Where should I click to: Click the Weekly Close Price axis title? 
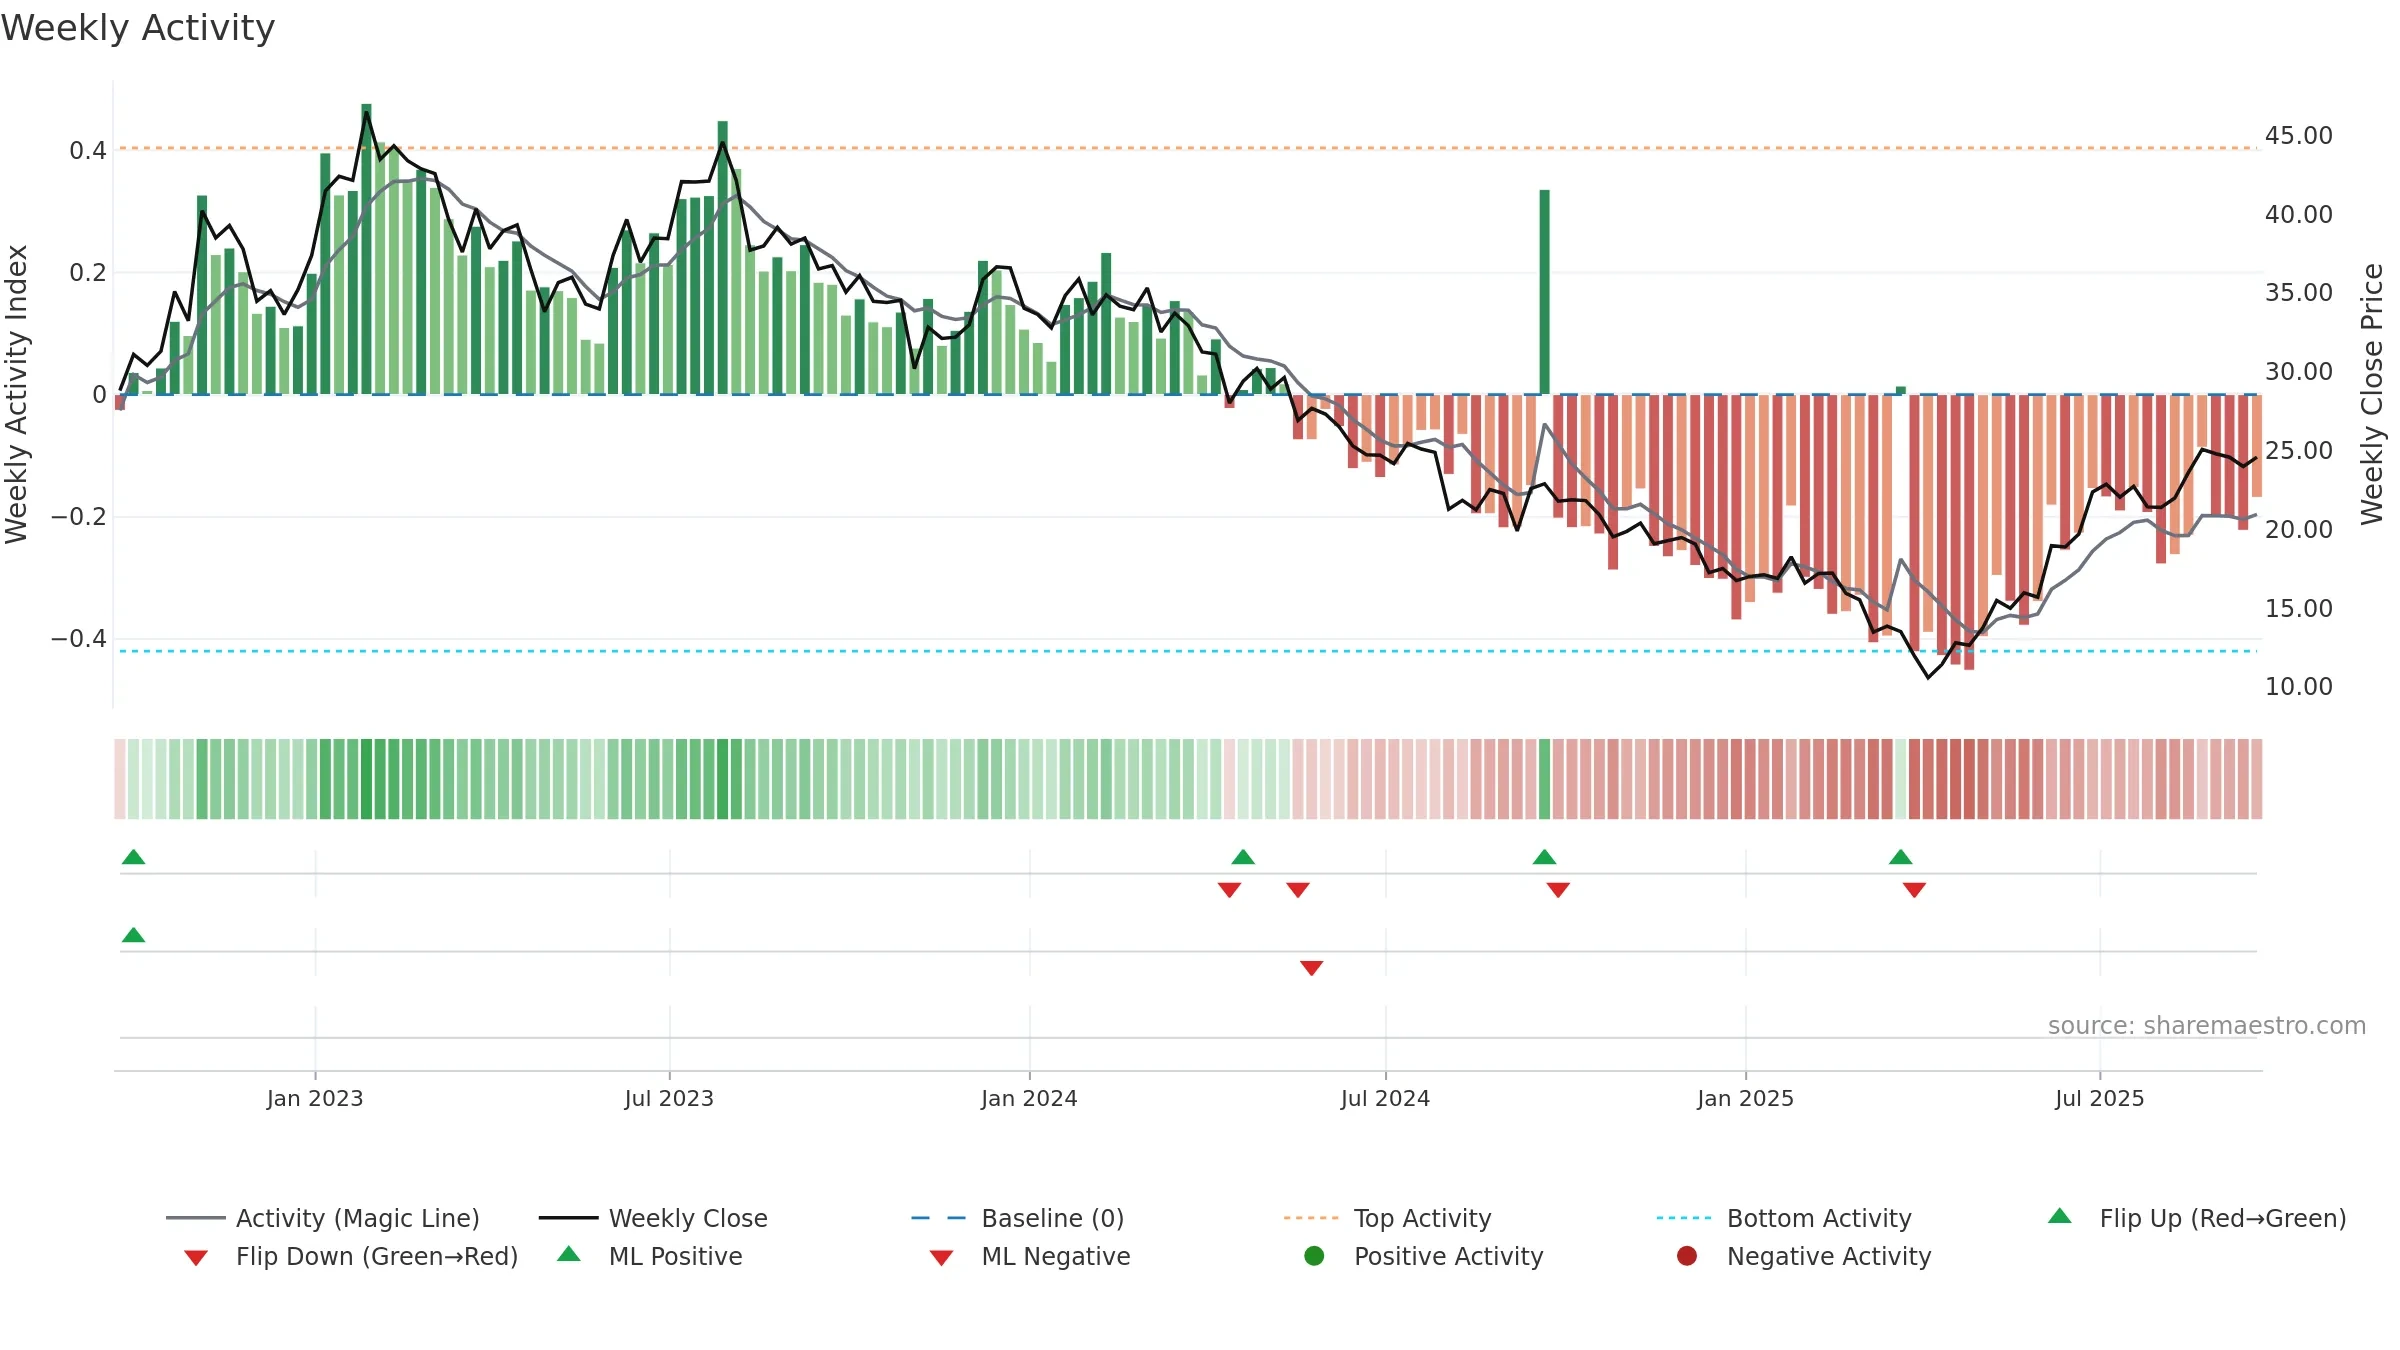click(2372, 394)
